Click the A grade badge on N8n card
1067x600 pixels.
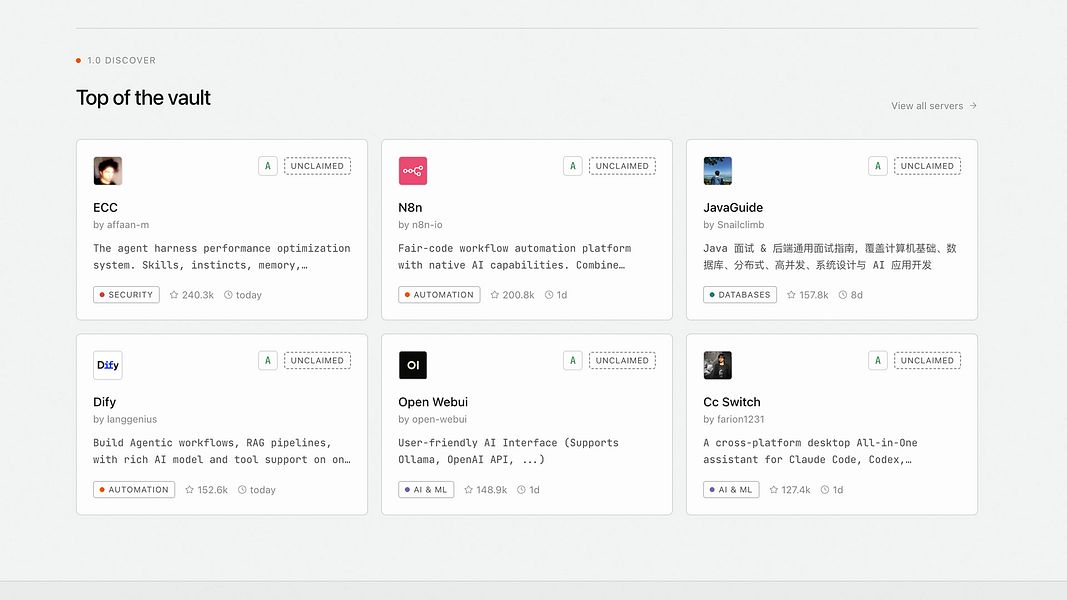click(x=572, y=166)
